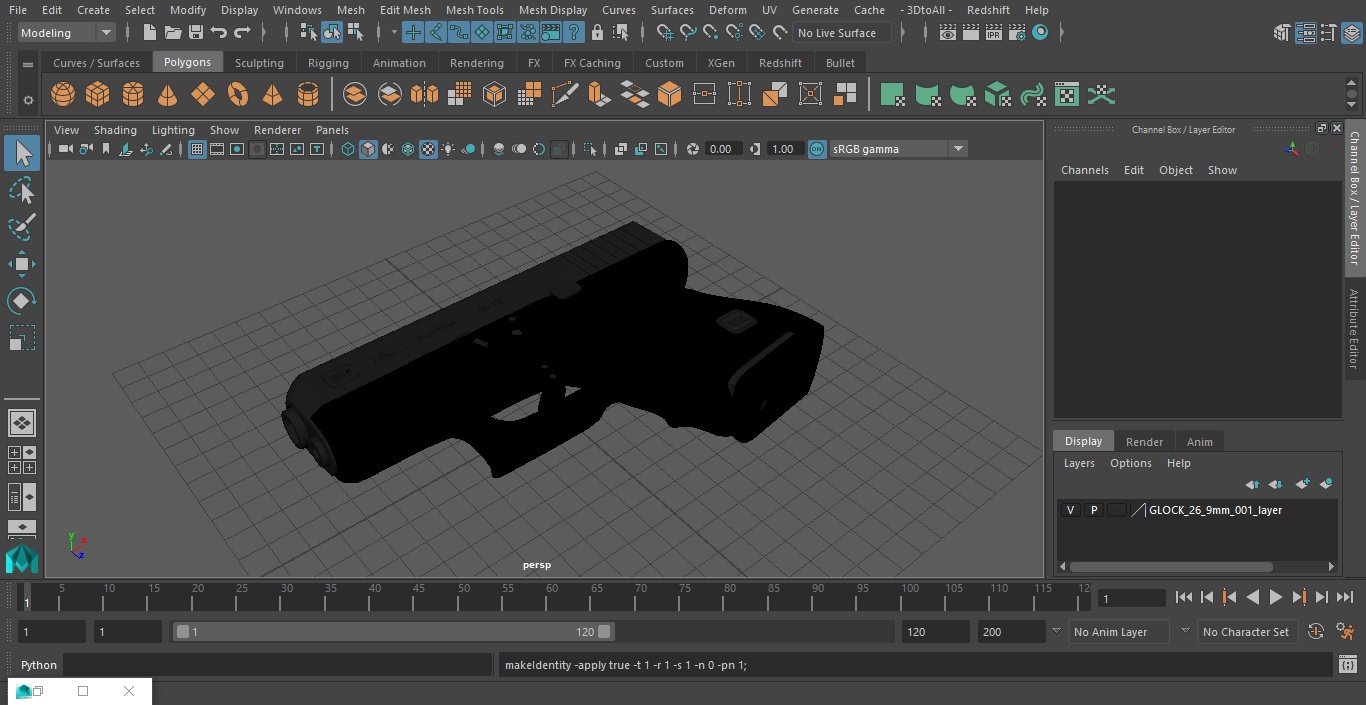
Task: Select the Paint Selection tool
Action: (x=22, y=227)
